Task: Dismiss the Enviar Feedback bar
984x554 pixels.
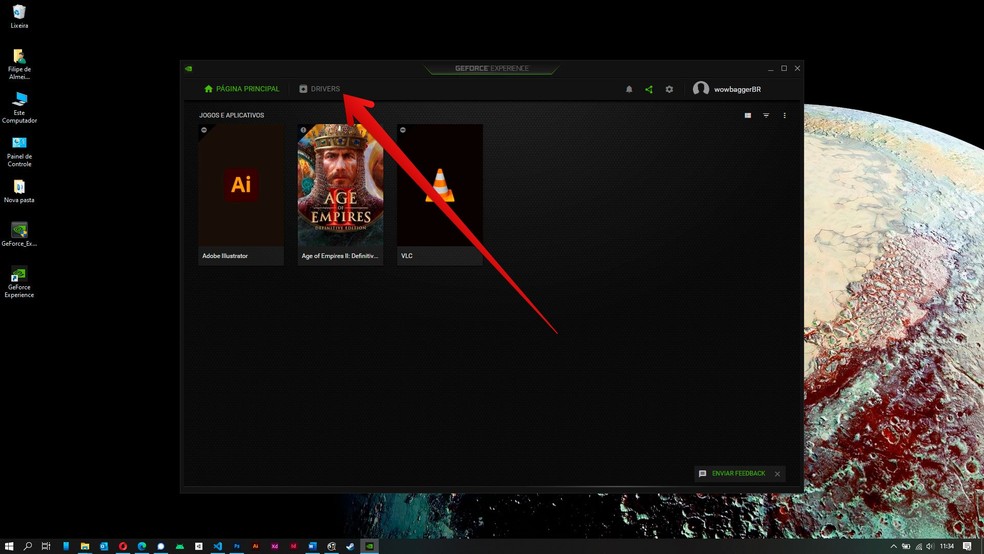Action: point(778,474)
